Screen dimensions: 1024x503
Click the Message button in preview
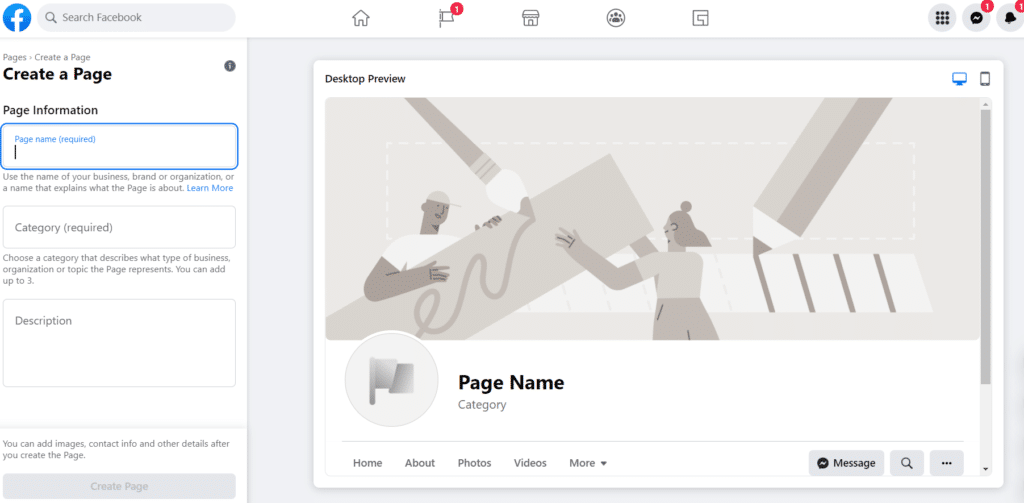point(846,462)
